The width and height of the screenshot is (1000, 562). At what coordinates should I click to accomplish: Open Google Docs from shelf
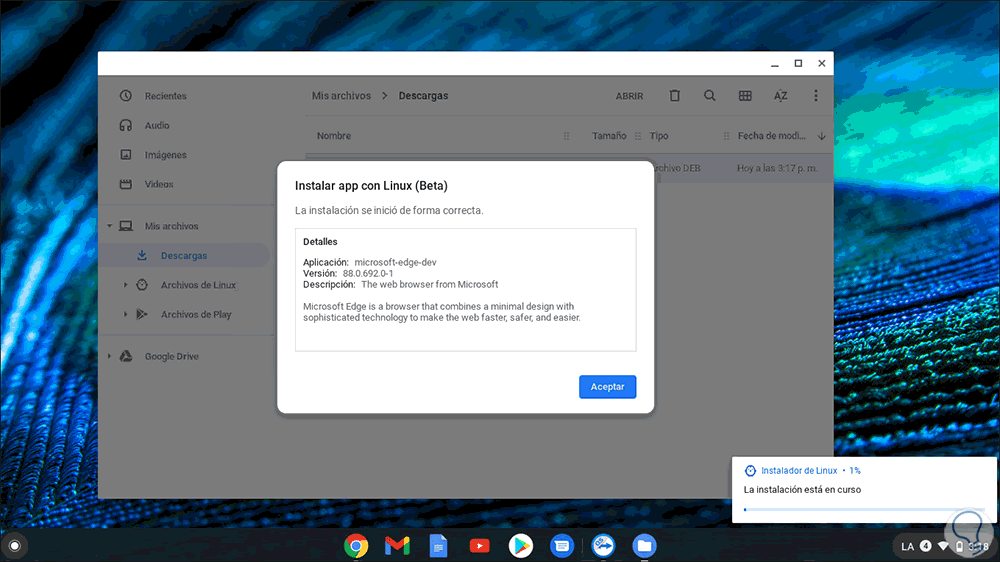coord(438,546)
